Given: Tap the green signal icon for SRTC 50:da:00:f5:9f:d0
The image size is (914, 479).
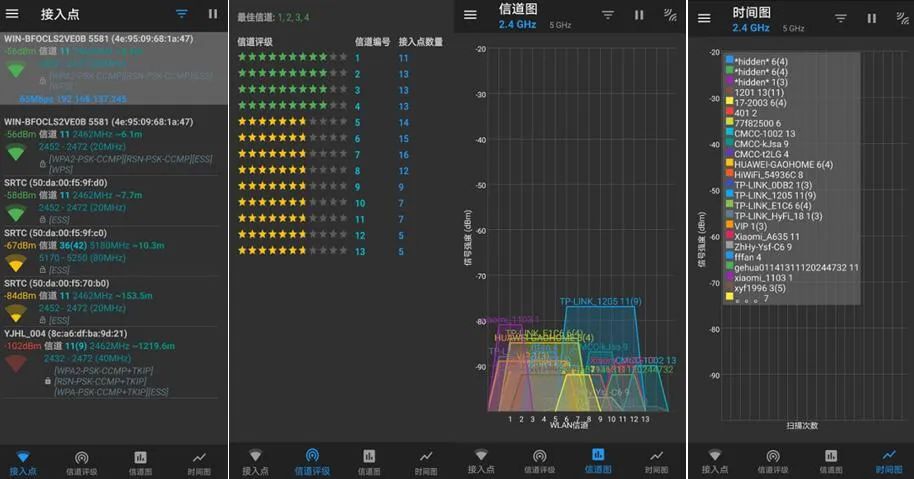Looking at the screenshot, I should point(16,213).
